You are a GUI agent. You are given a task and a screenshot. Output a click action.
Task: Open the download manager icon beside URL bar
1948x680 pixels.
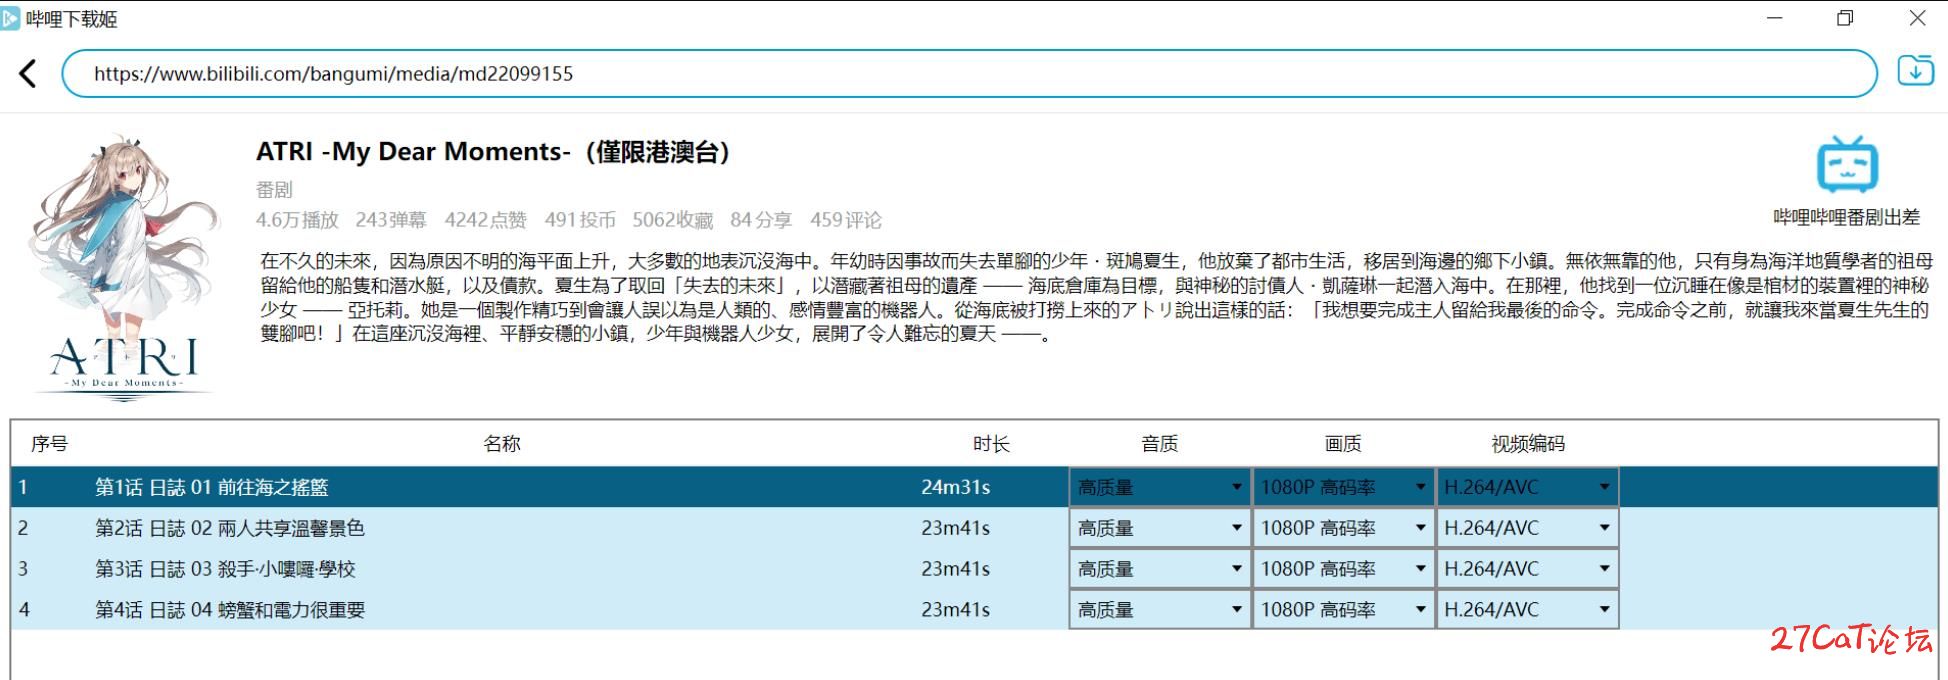coord(1915,71)
